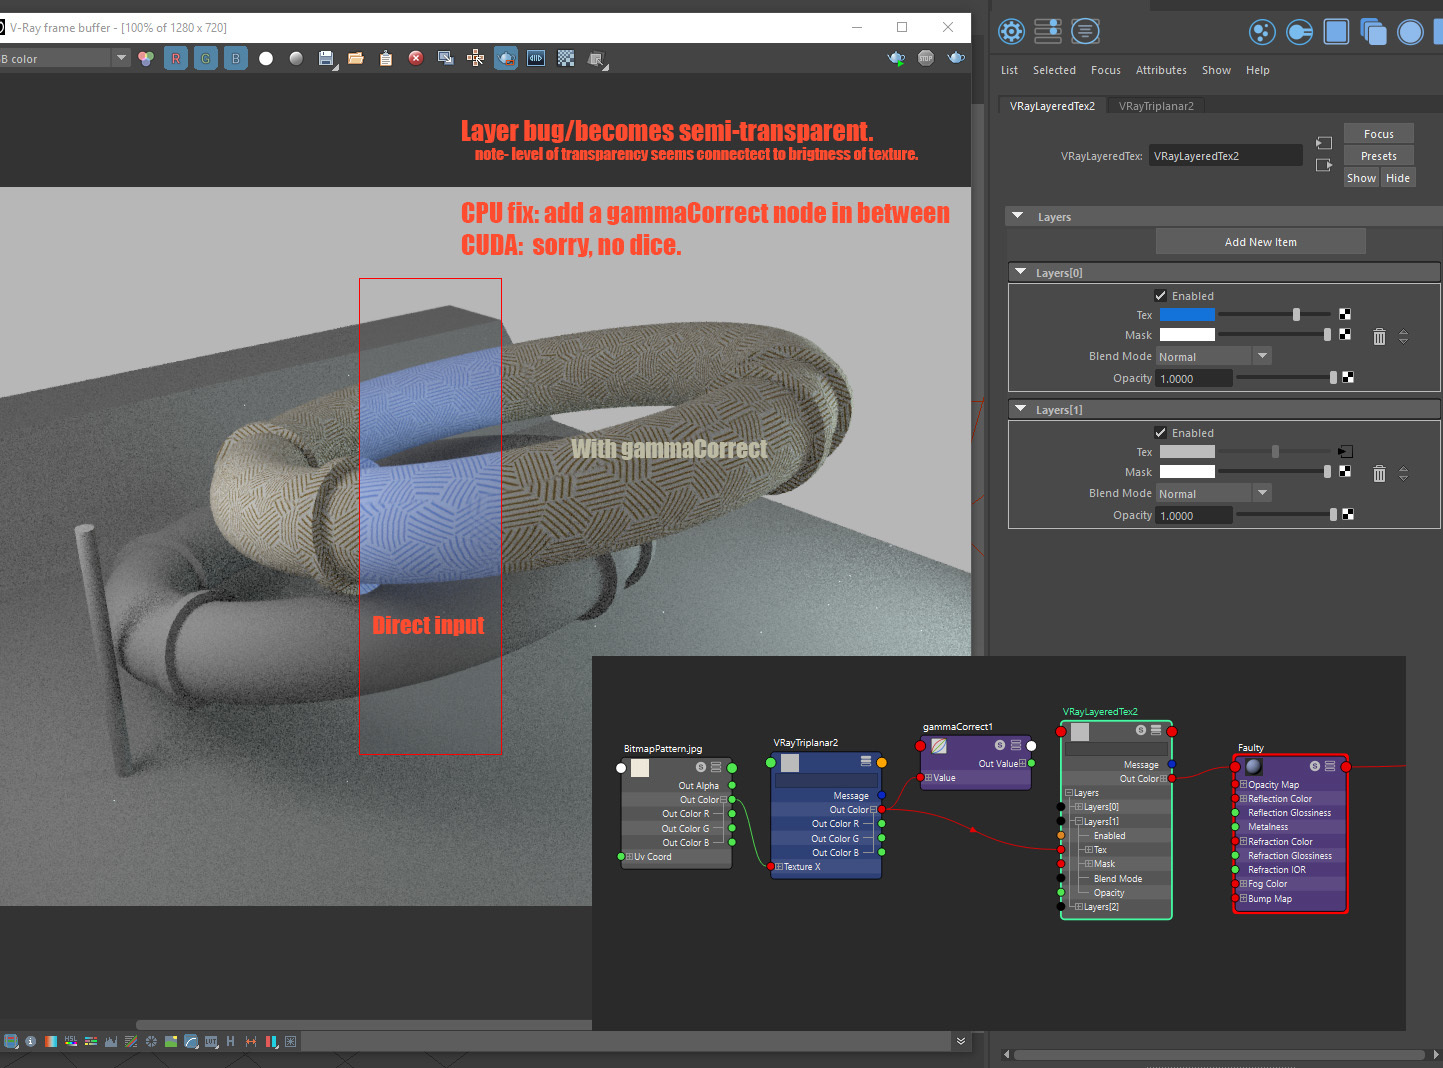Collapse the Layers[0] section
Viewport: 1443px width, 1068px height.
pos(1021,272)
